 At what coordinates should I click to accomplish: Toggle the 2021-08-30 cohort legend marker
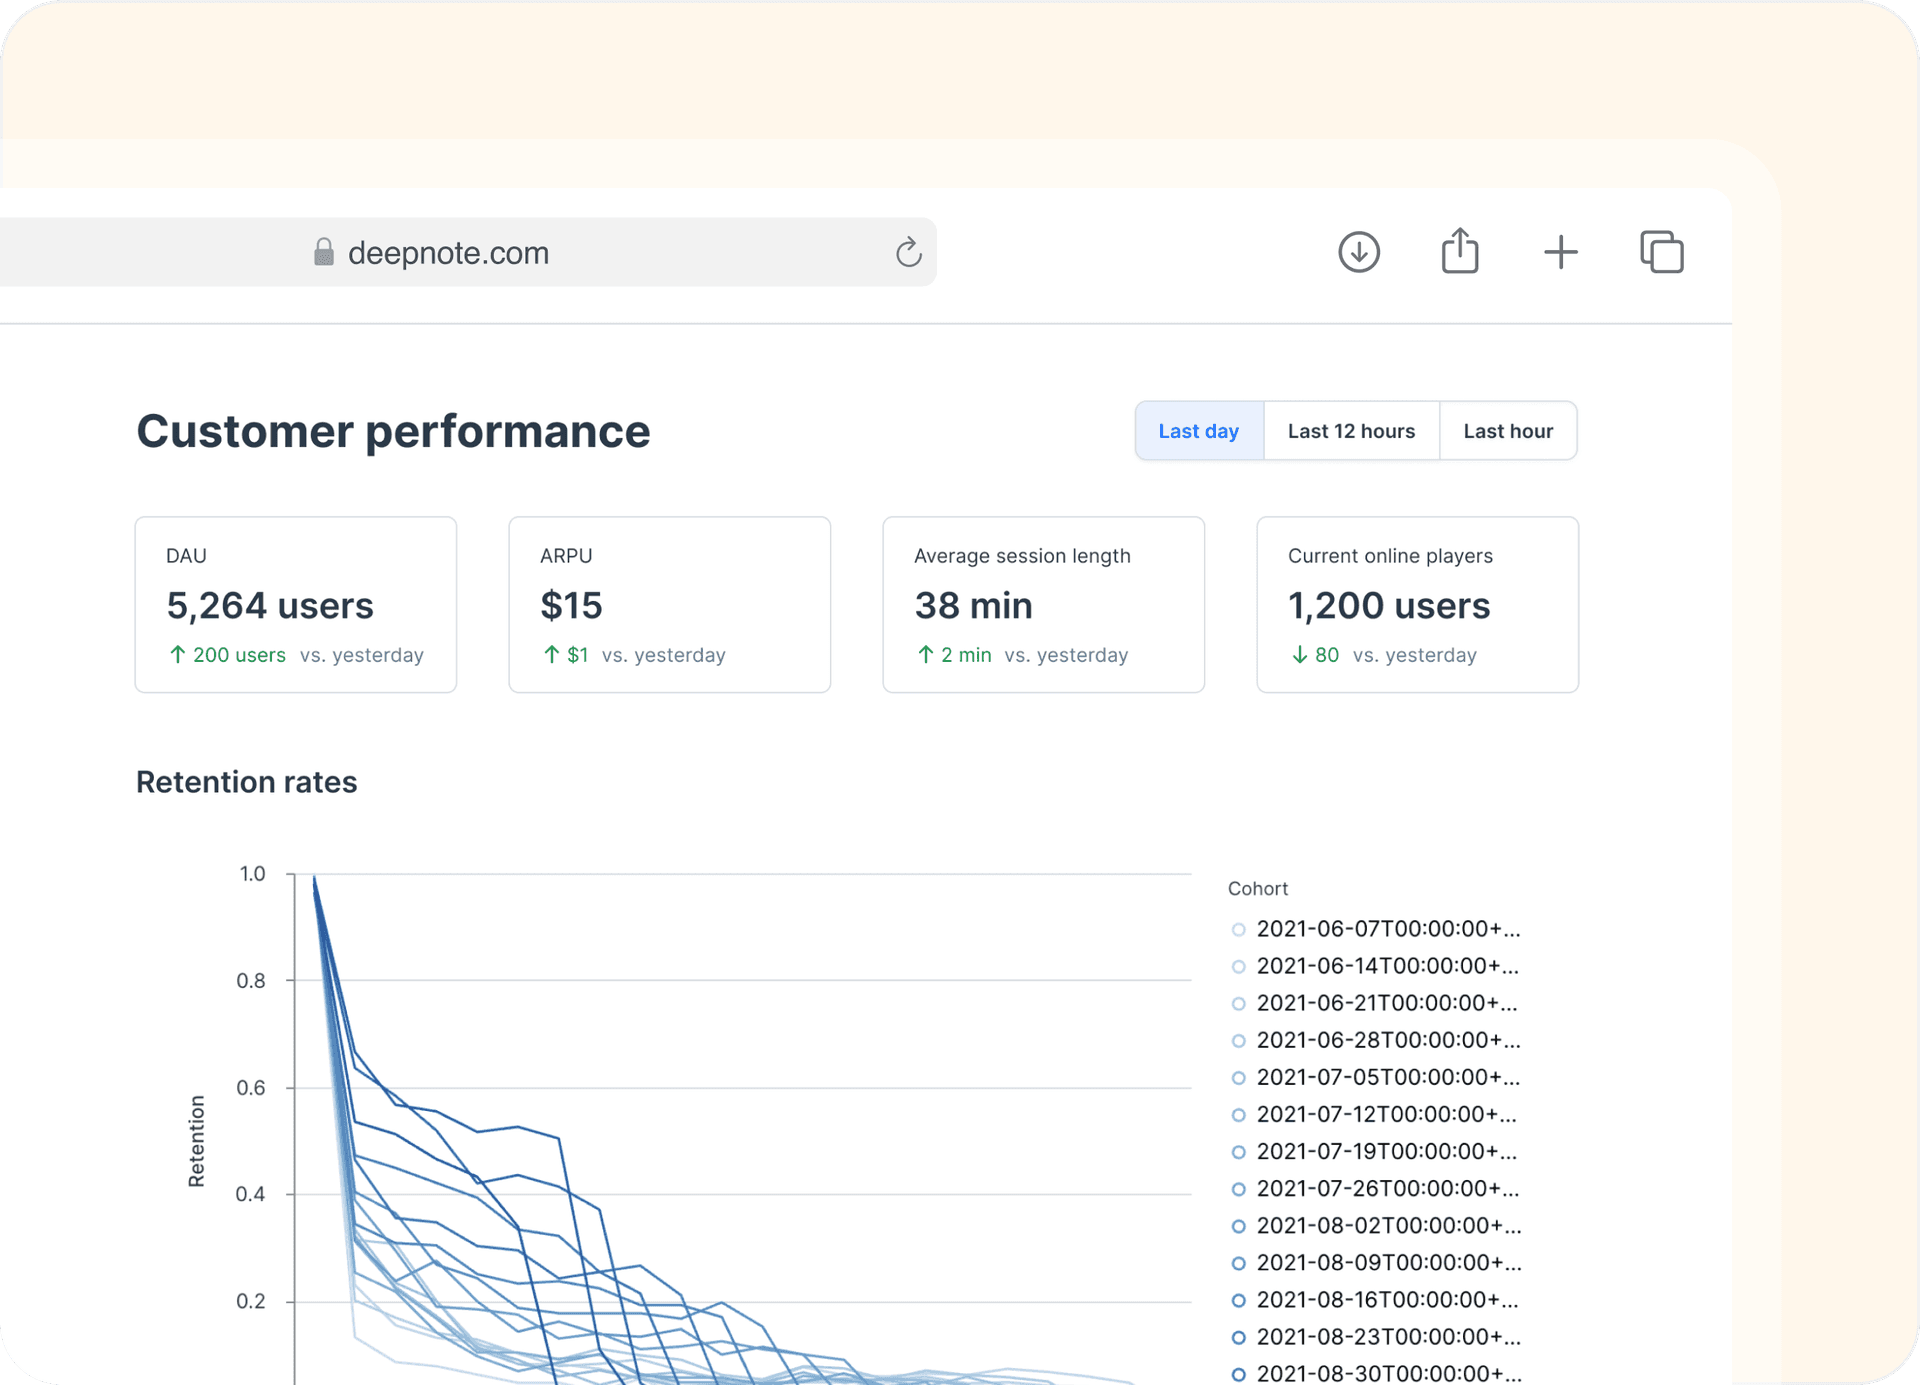[1238, 1374]
